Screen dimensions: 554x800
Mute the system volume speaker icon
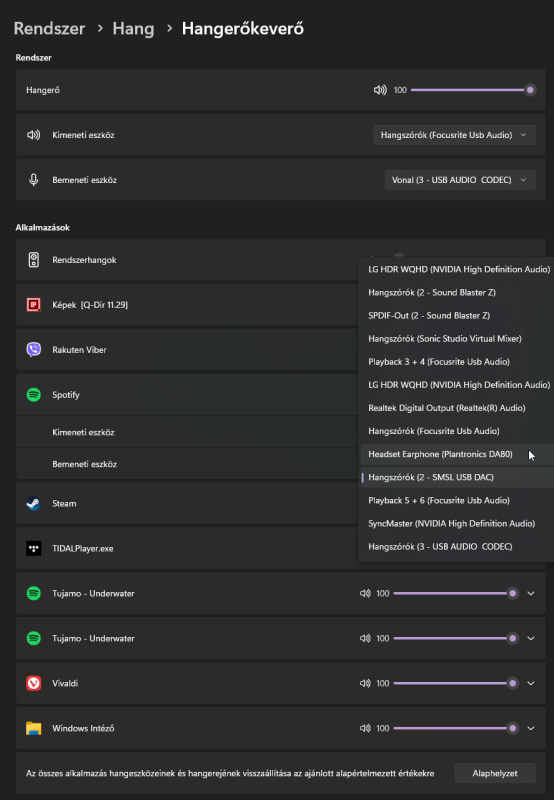pos(380,90)
